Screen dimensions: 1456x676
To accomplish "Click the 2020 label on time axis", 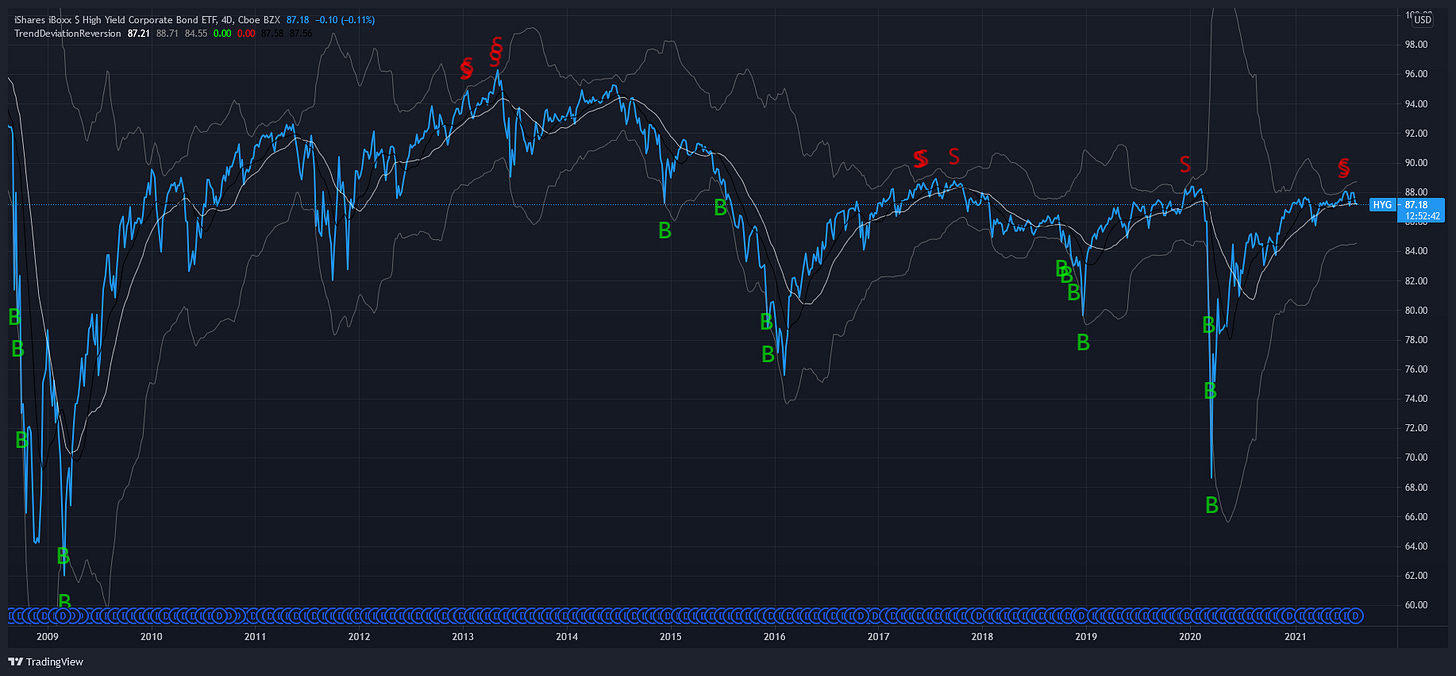I will 1190,636.
